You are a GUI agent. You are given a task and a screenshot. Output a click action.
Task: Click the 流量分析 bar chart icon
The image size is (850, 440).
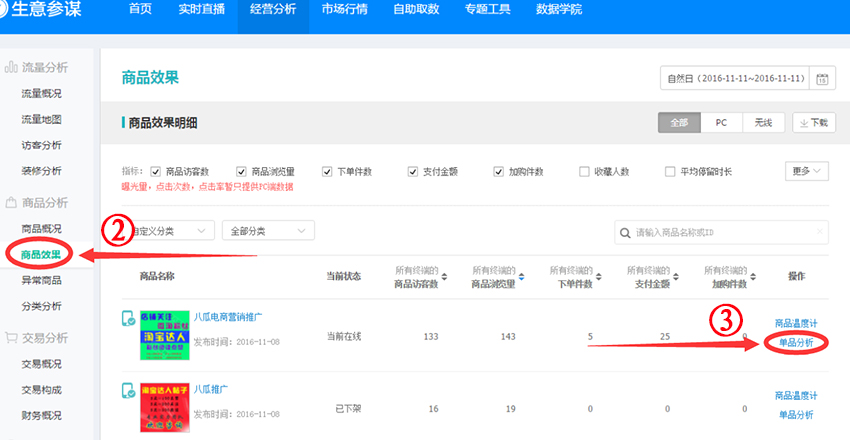click(11, 67)
